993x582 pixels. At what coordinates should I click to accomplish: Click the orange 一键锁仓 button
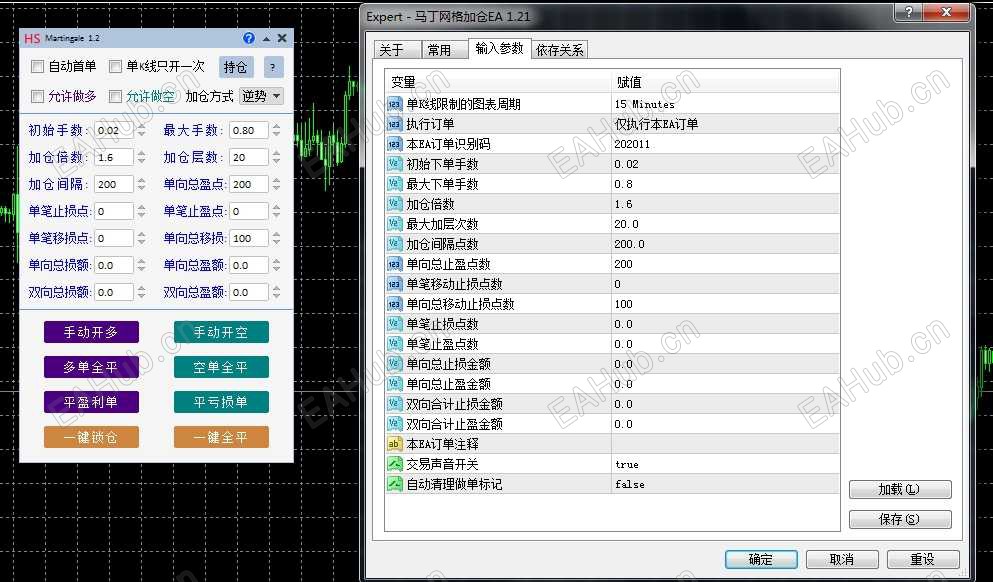91,437
